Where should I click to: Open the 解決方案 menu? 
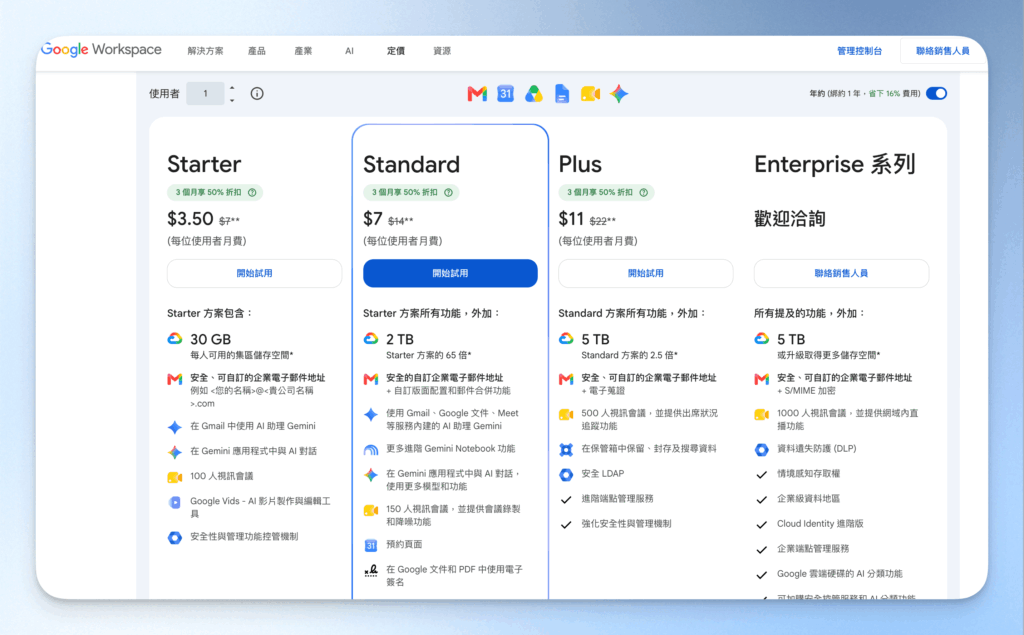[205, 51]
